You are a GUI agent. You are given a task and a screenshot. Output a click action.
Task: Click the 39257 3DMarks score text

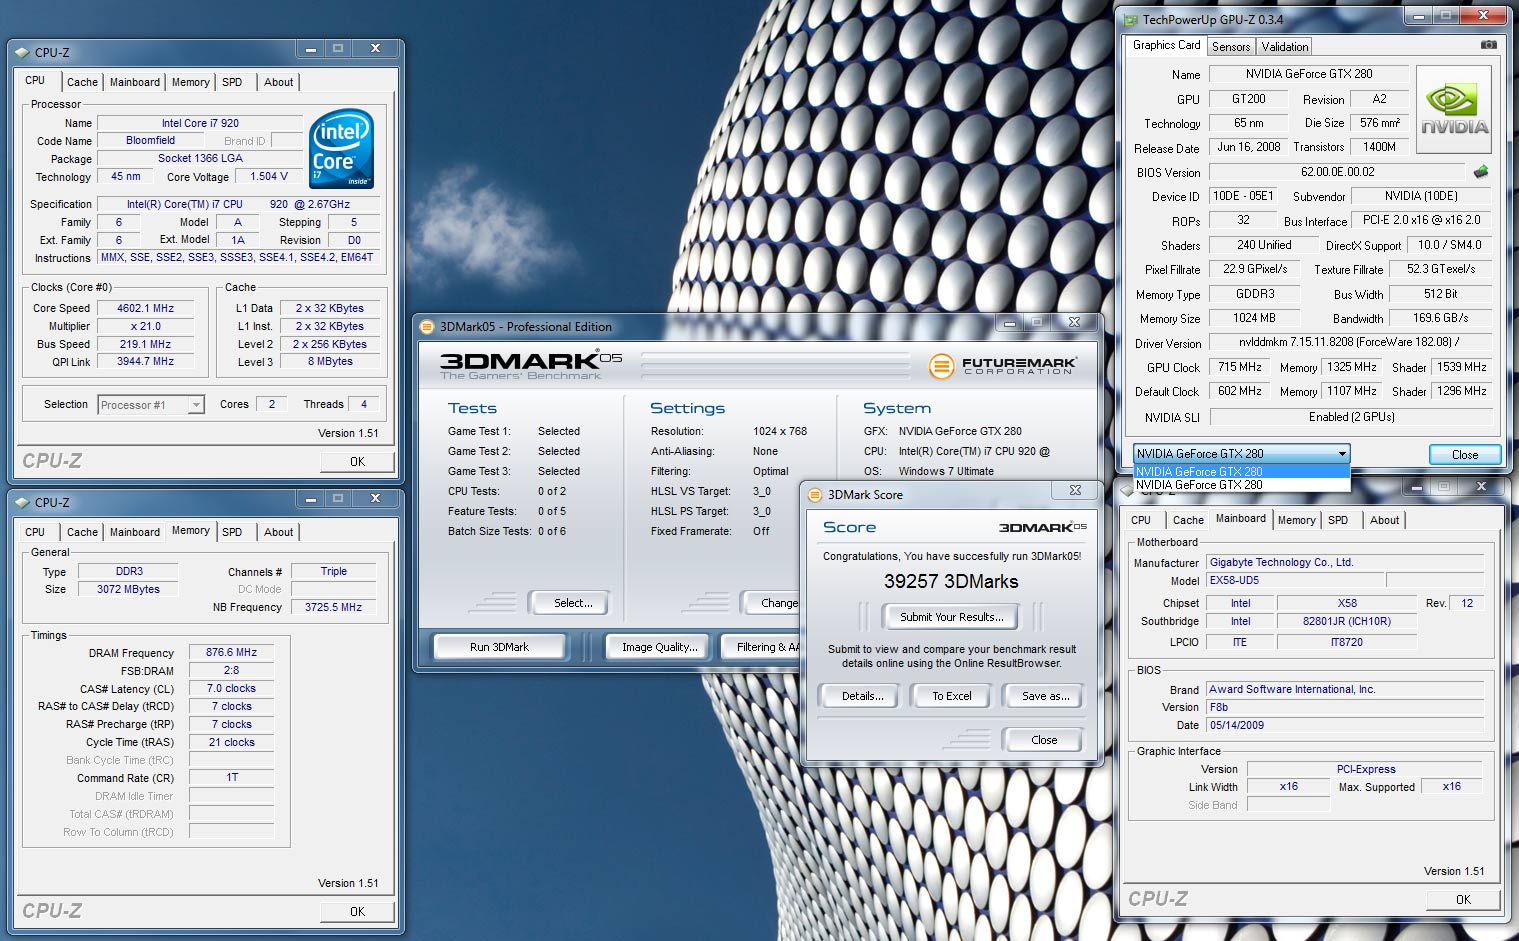point(951,581)
